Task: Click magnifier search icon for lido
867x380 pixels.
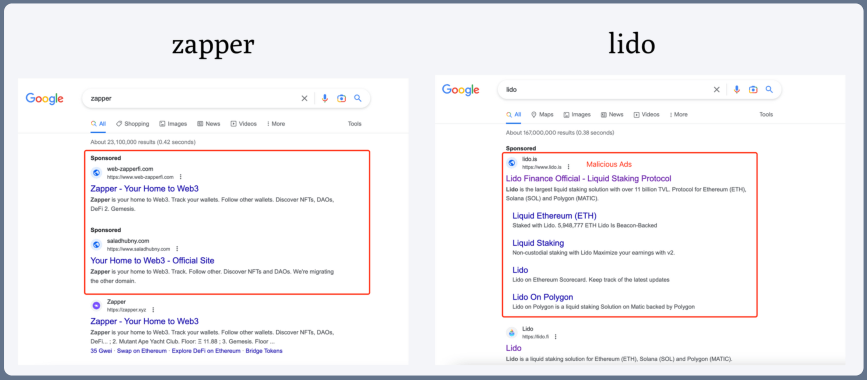Action: [x=769, y=90]
